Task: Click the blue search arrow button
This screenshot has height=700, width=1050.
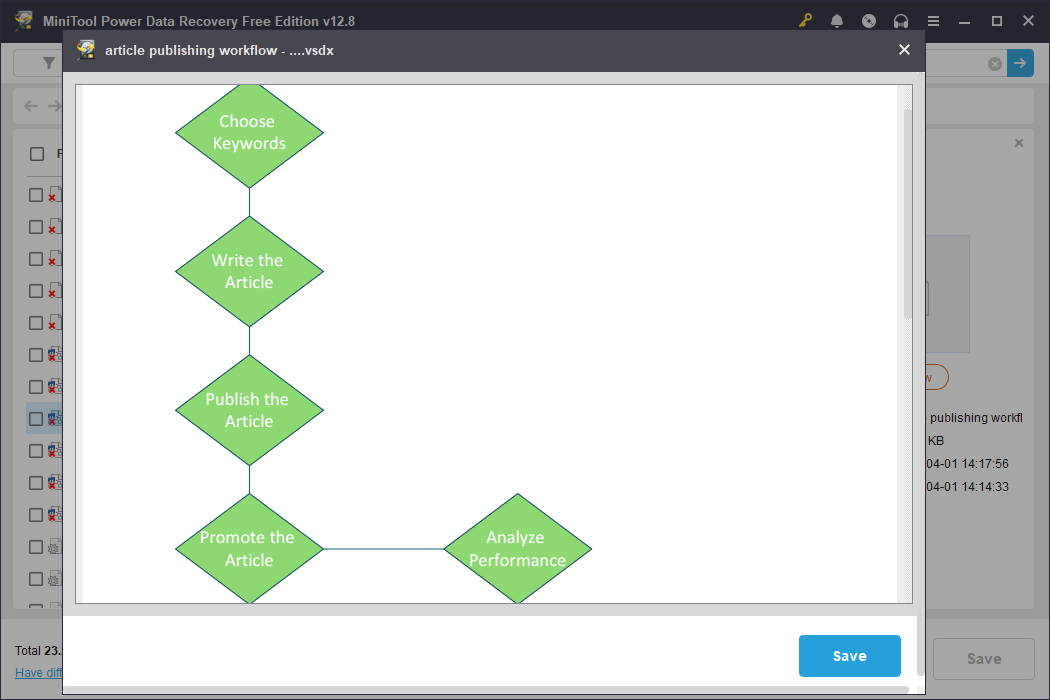Action: tap(1020, 63)
